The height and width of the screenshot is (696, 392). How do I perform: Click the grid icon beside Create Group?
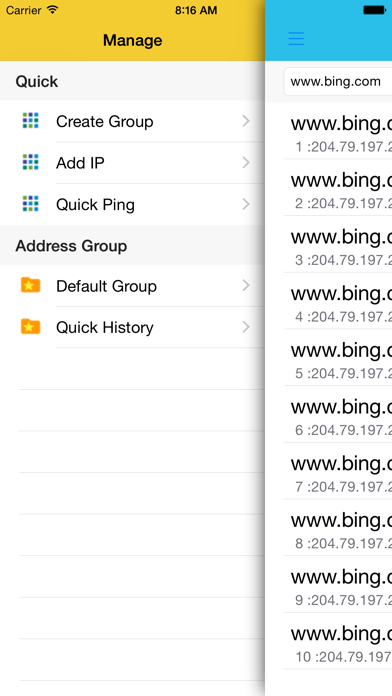coord(31,121)
